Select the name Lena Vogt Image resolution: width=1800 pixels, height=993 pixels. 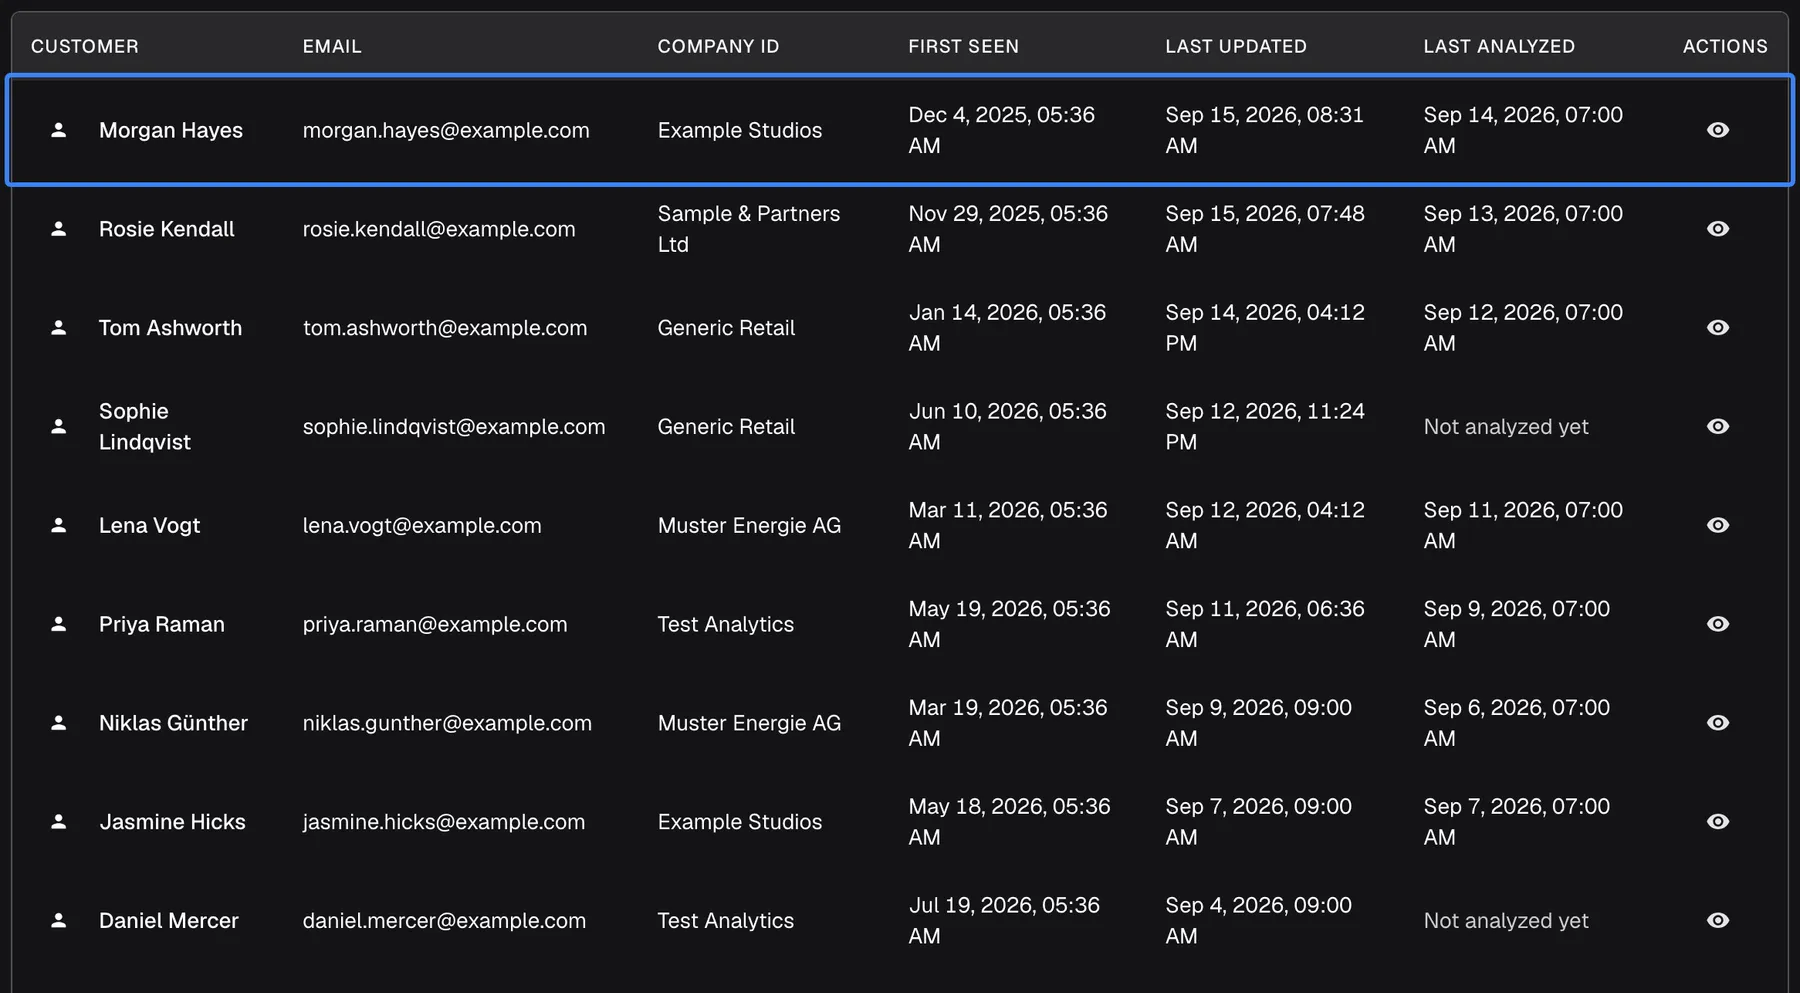(150, 525)
